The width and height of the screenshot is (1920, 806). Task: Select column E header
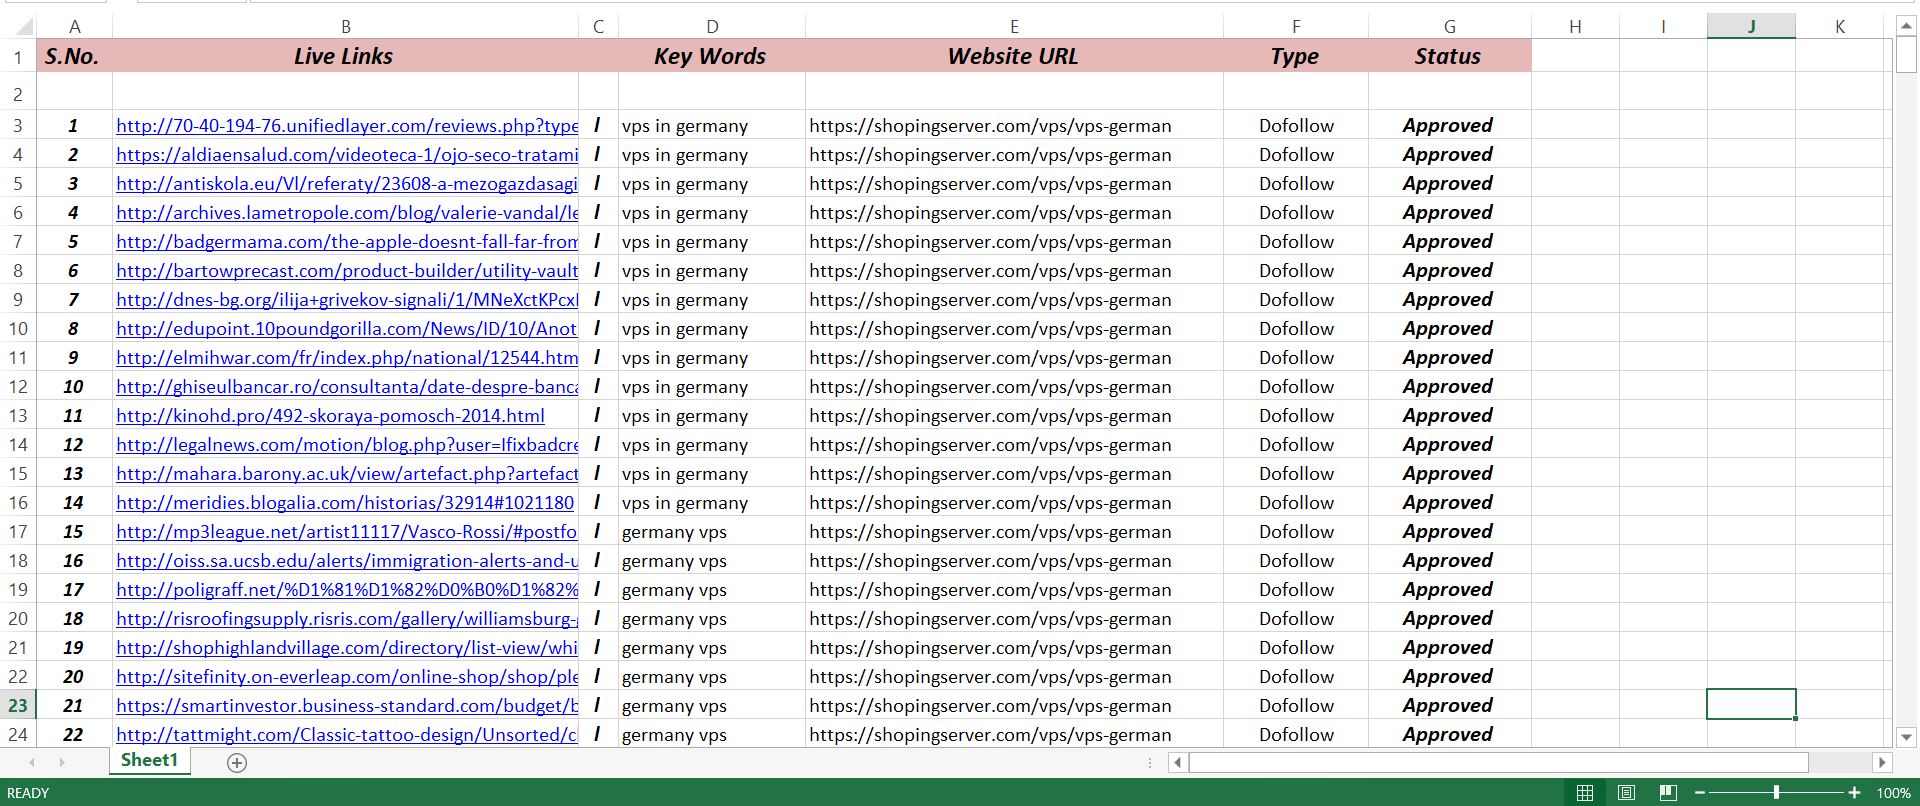pos(1013,27)
